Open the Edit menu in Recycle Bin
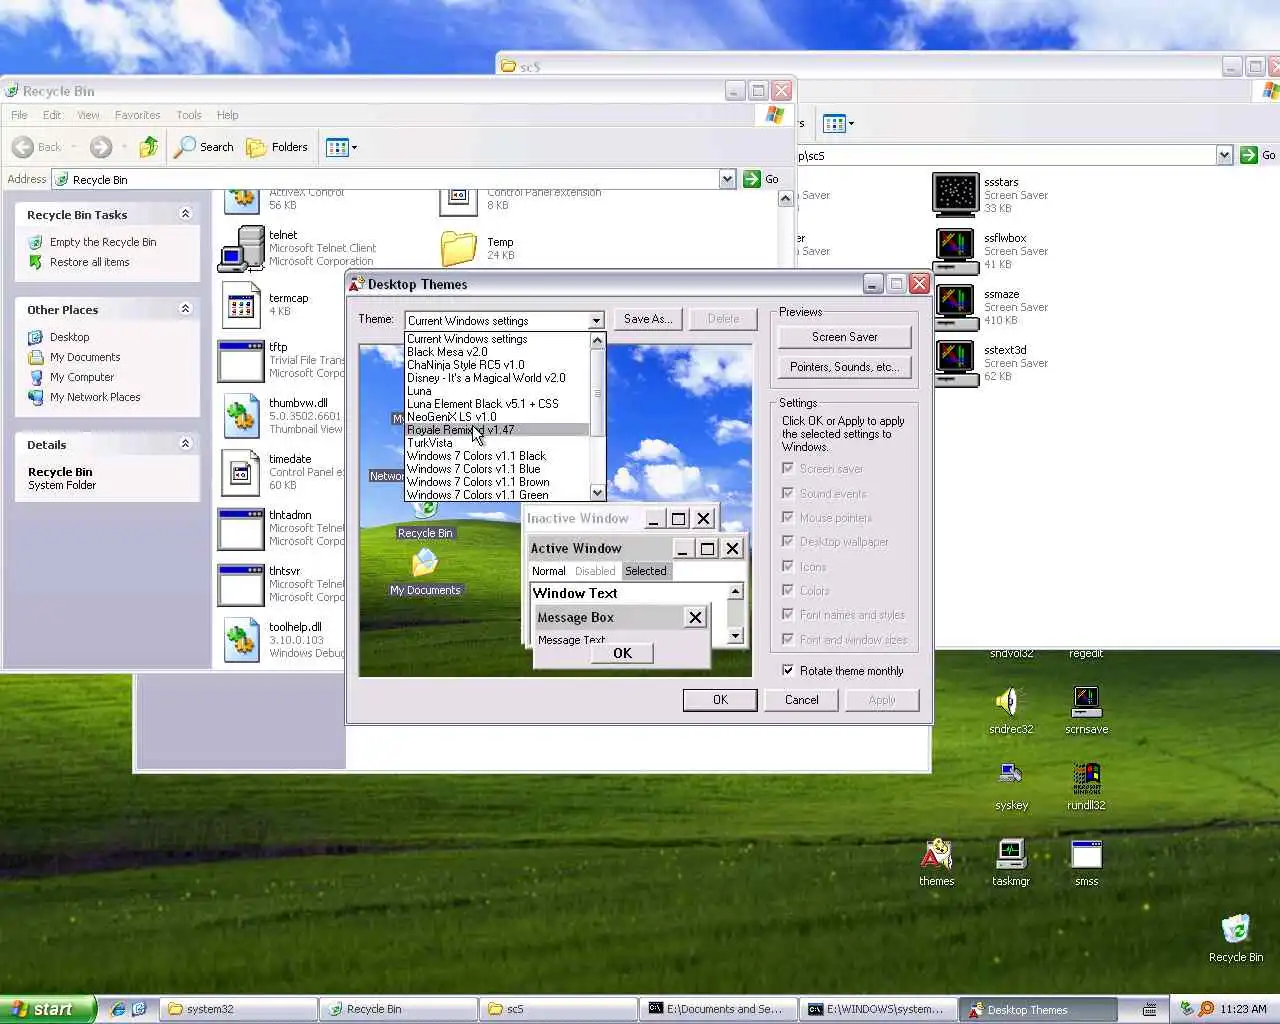Viewport: 1280px width, 1024px height. pos(52,115)
